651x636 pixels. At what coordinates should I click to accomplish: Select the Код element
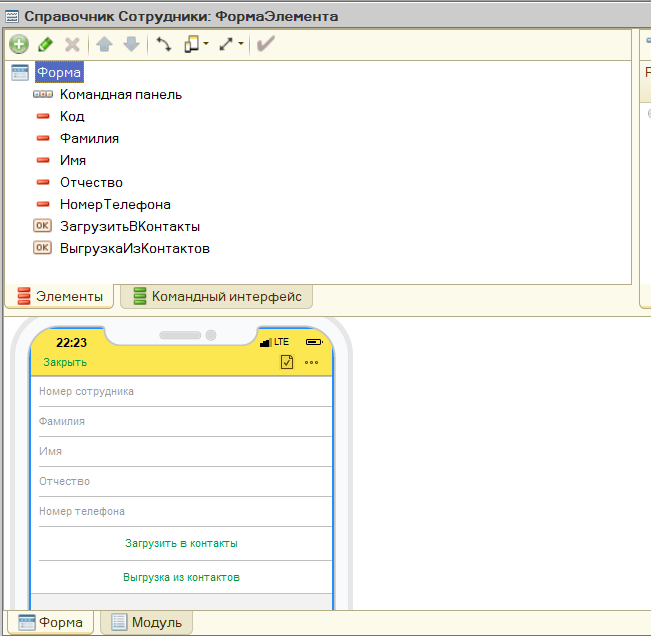click(x=72, y=117)
